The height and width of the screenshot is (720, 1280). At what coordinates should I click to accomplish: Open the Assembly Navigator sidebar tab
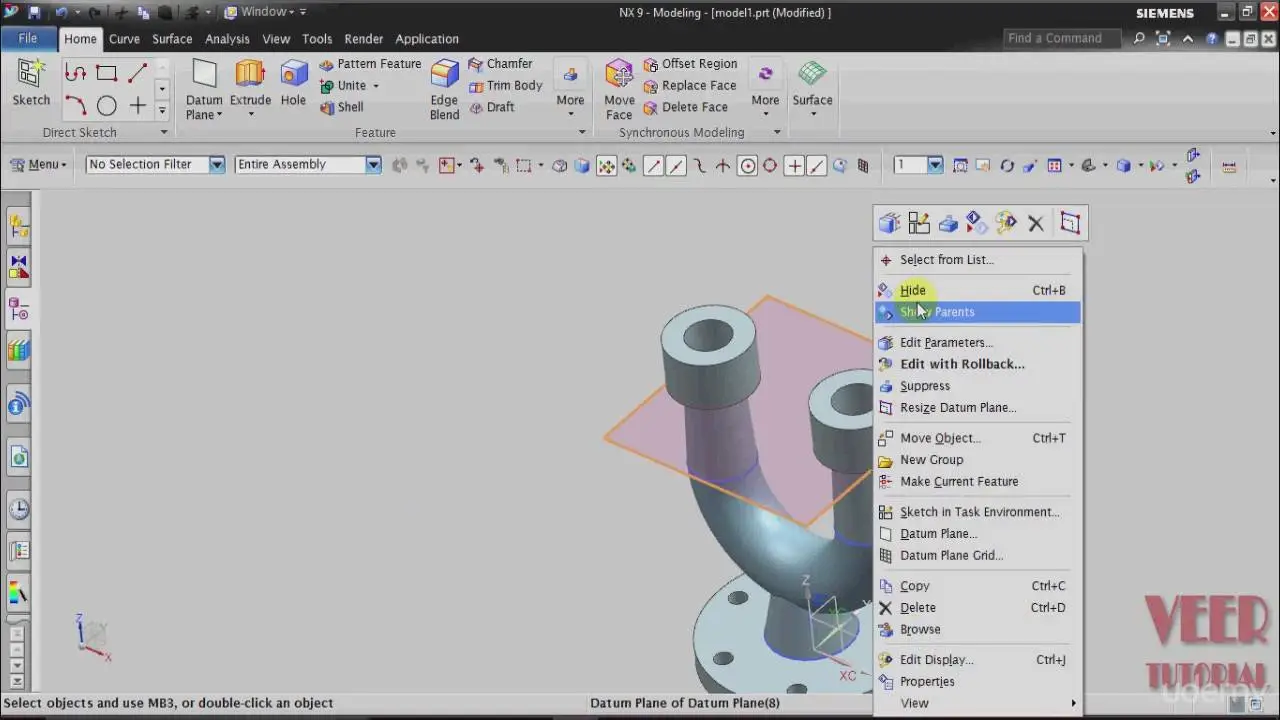[x=18, y=226]
